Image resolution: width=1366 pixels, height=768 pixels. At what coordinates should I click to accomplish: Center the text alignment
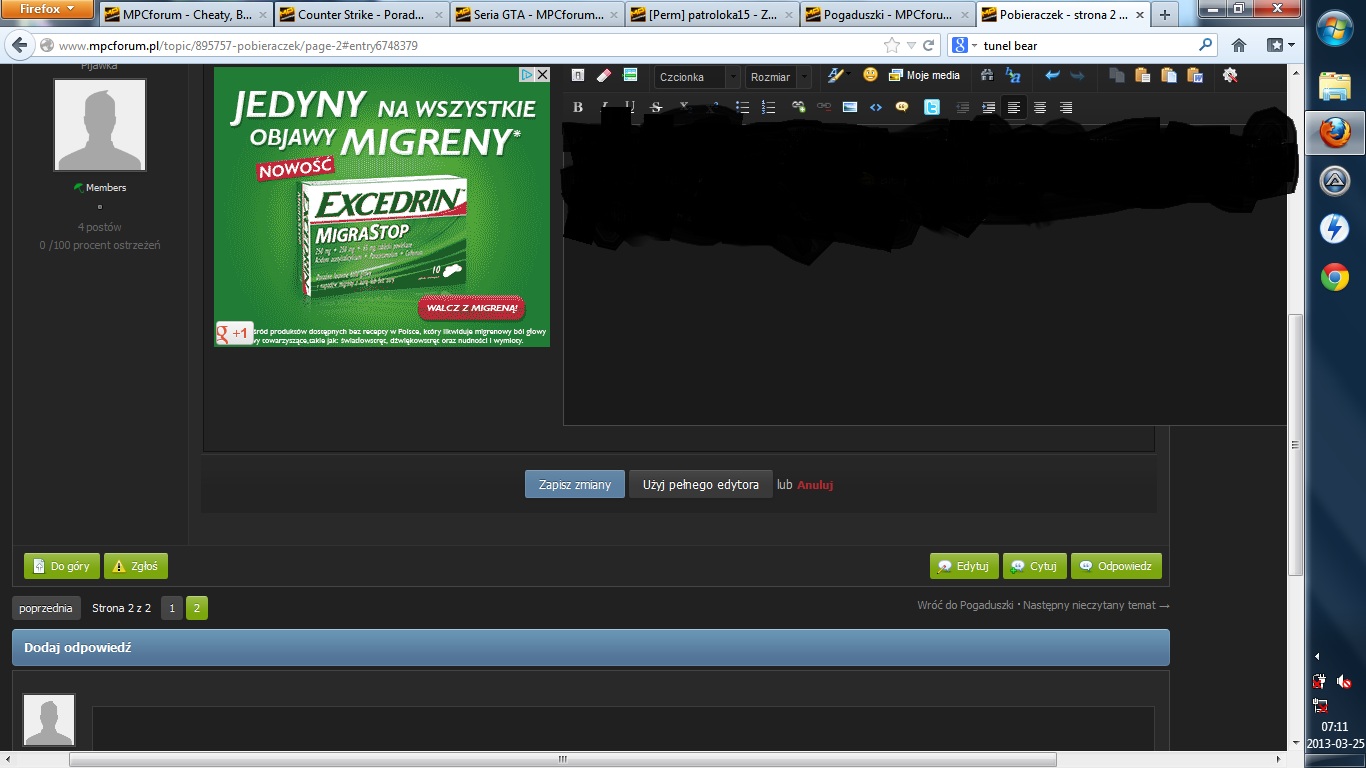(x=1040, y=108)
